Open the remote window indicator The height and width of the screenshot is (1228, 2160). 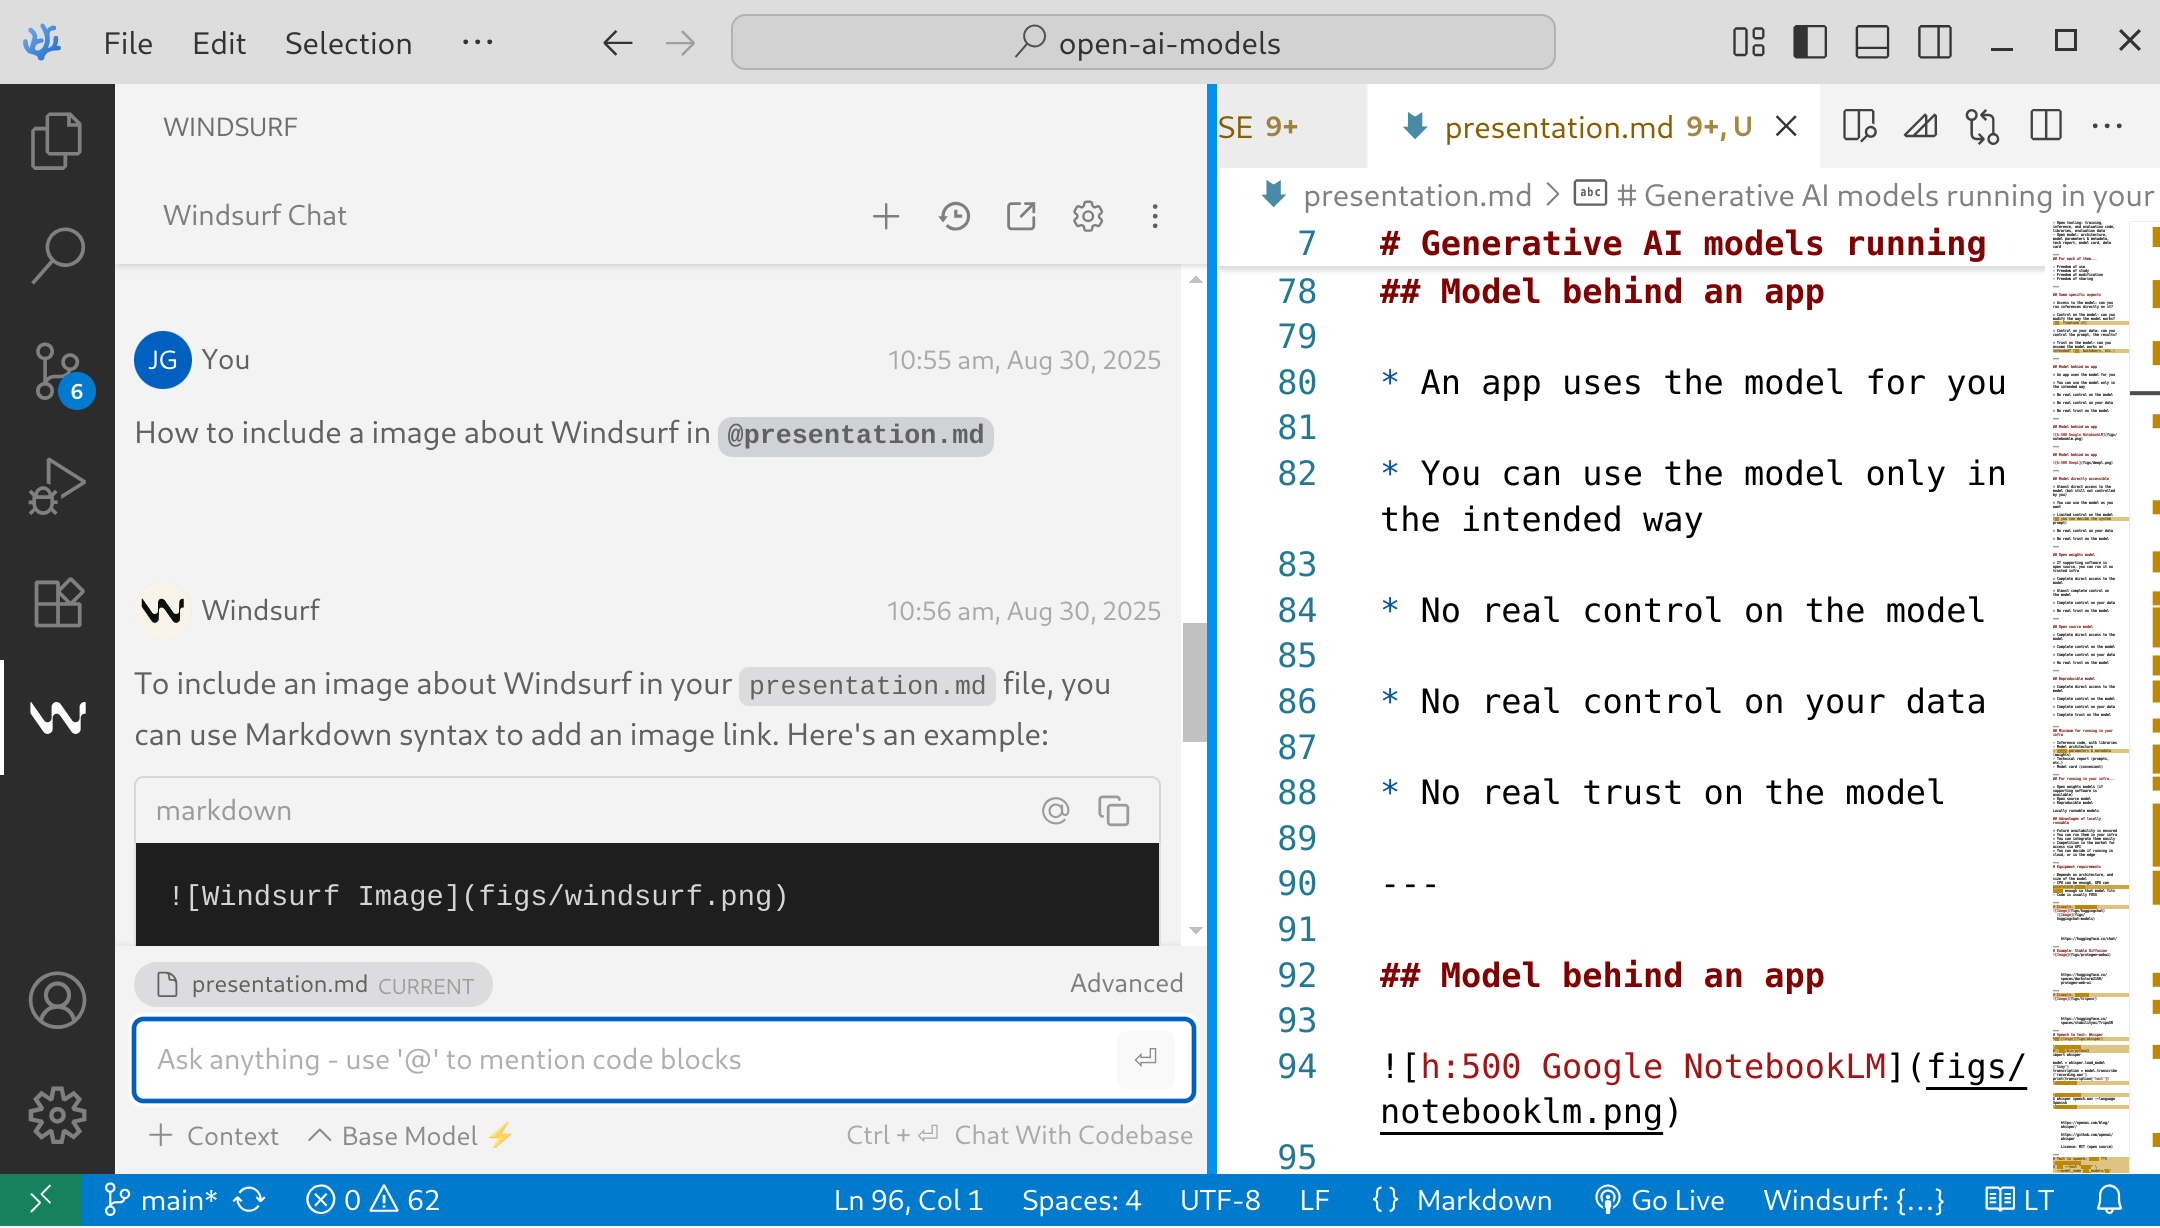41,1200
